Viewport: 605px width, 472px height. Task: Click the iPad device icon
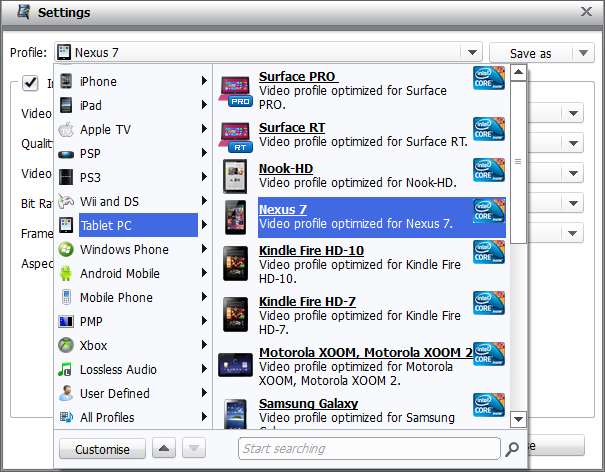tap(66, 105)
